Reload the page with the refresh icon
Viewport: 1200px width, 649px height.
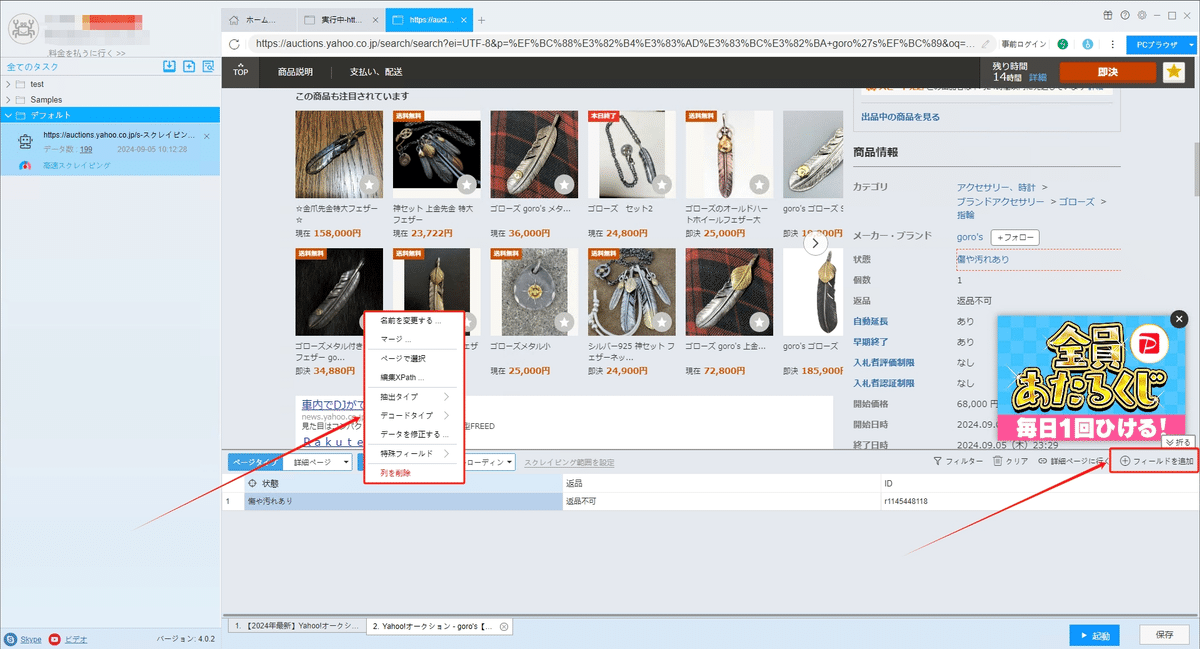pos(234,44)
